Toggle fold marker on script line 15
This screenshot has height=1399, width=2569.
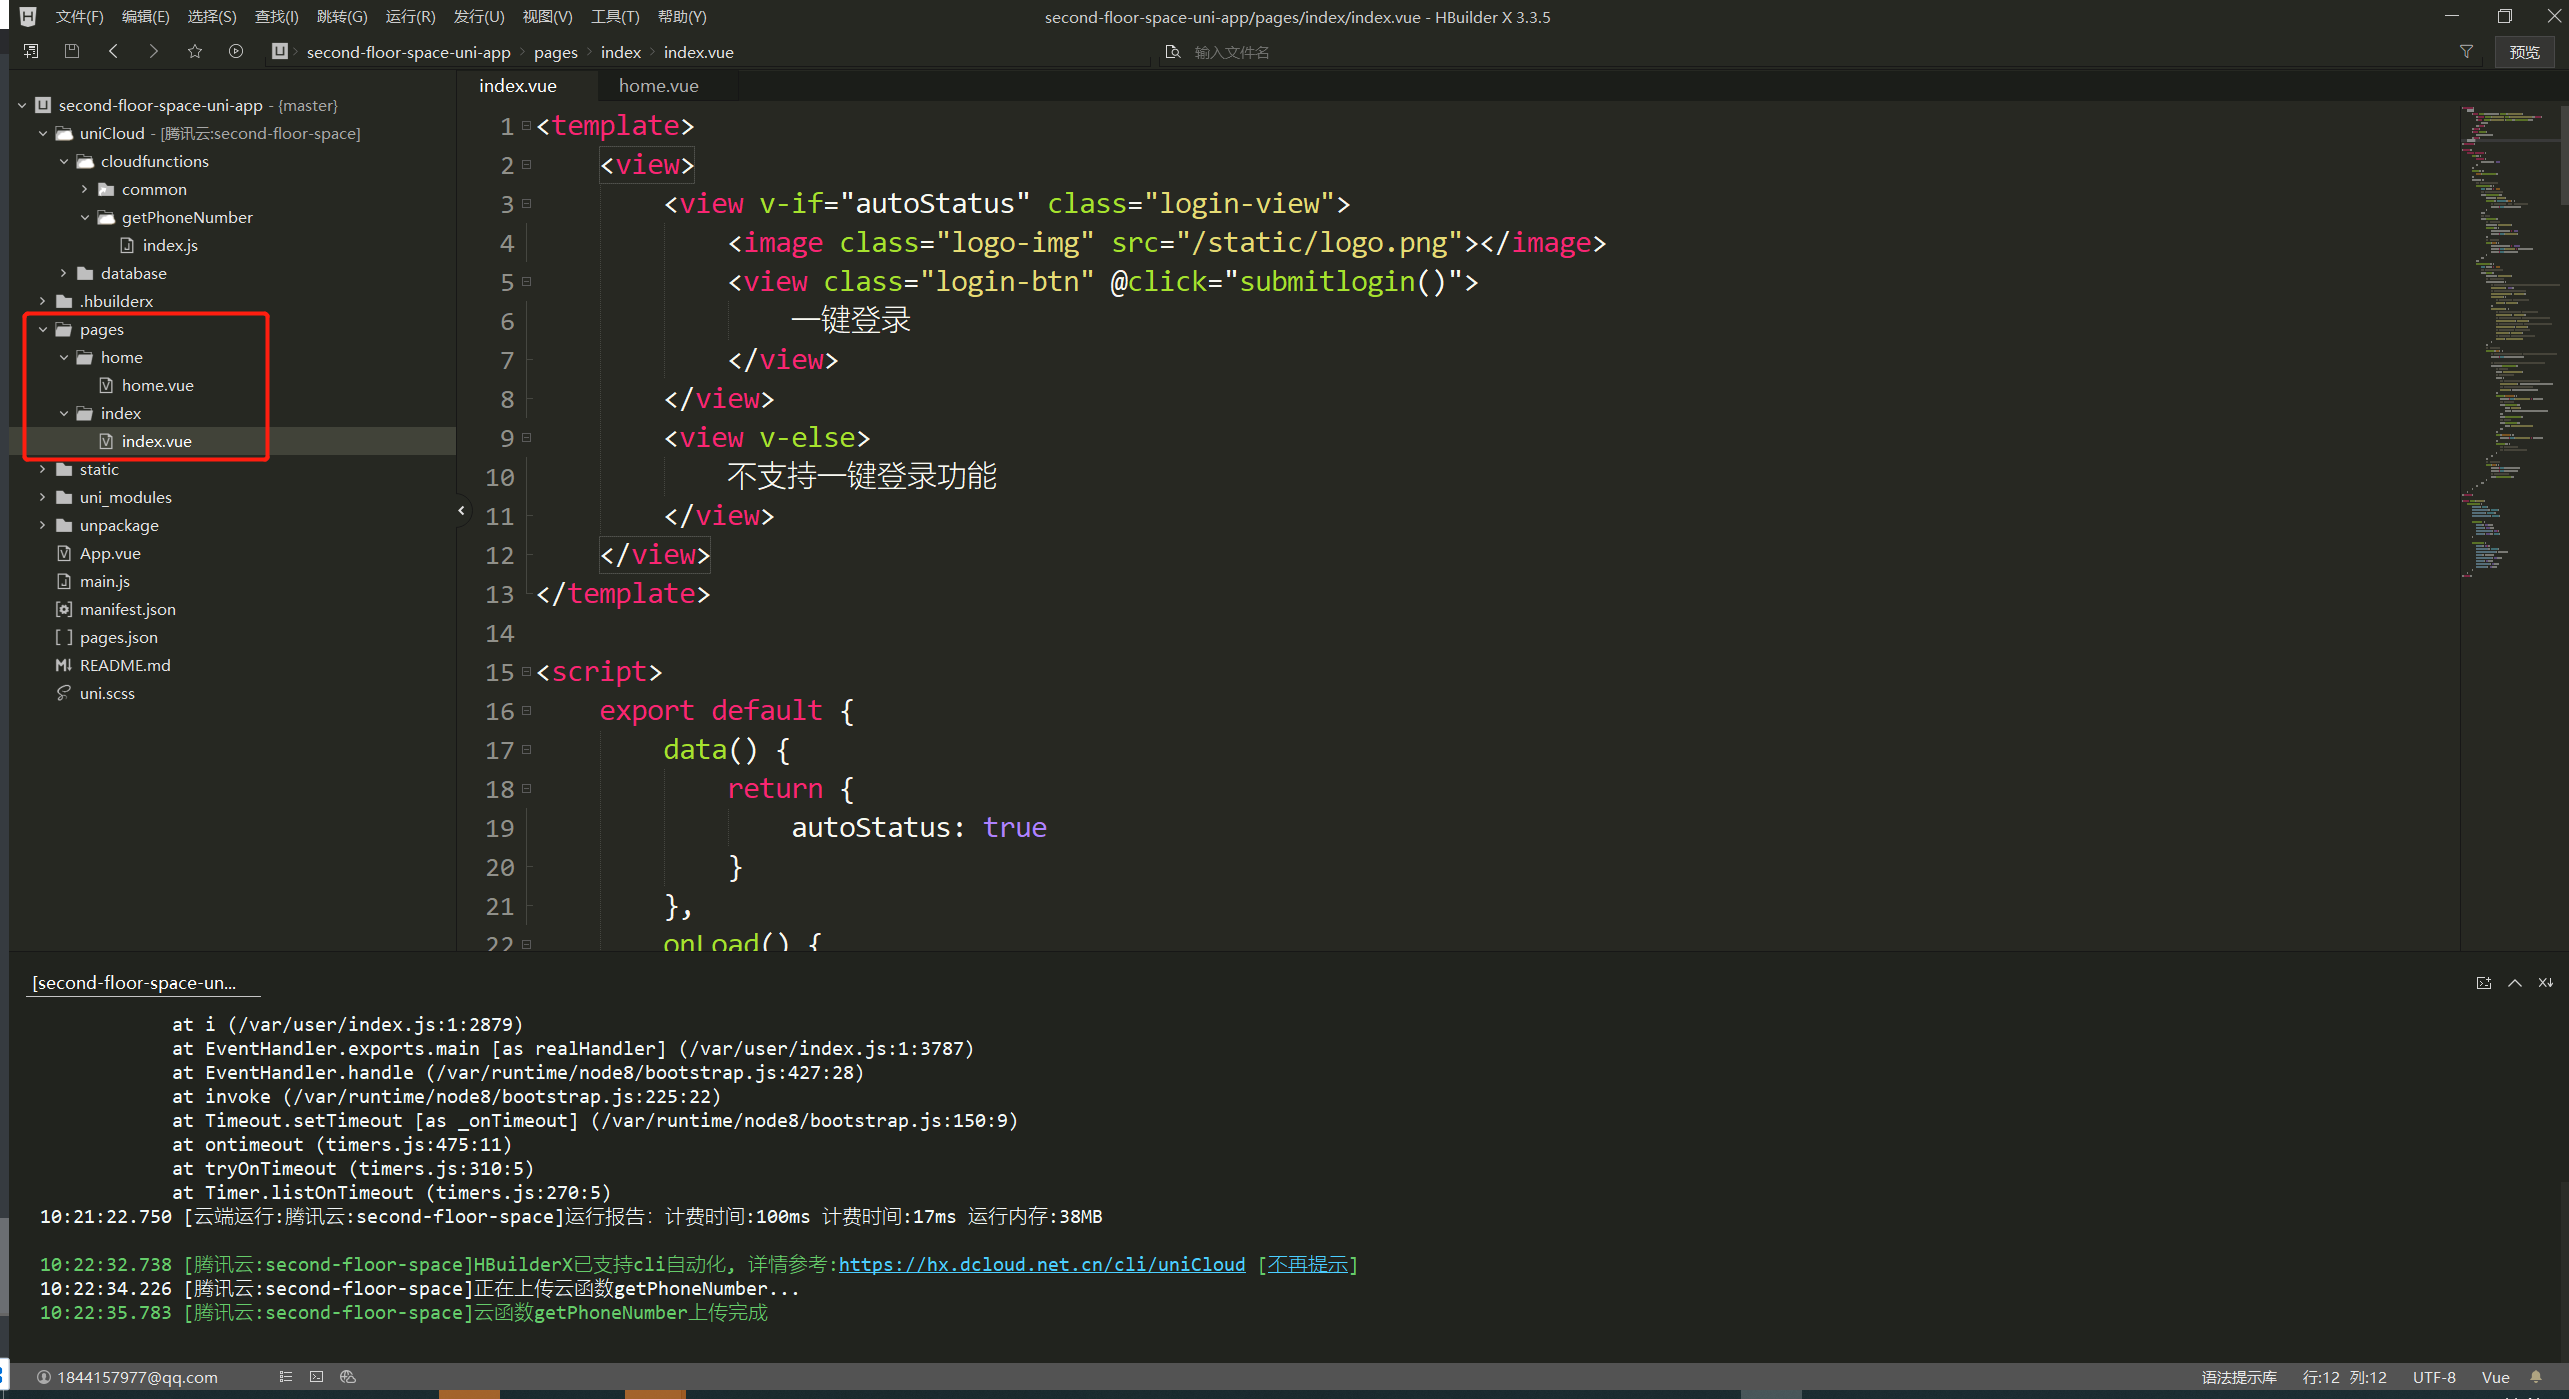coord(527,672)
